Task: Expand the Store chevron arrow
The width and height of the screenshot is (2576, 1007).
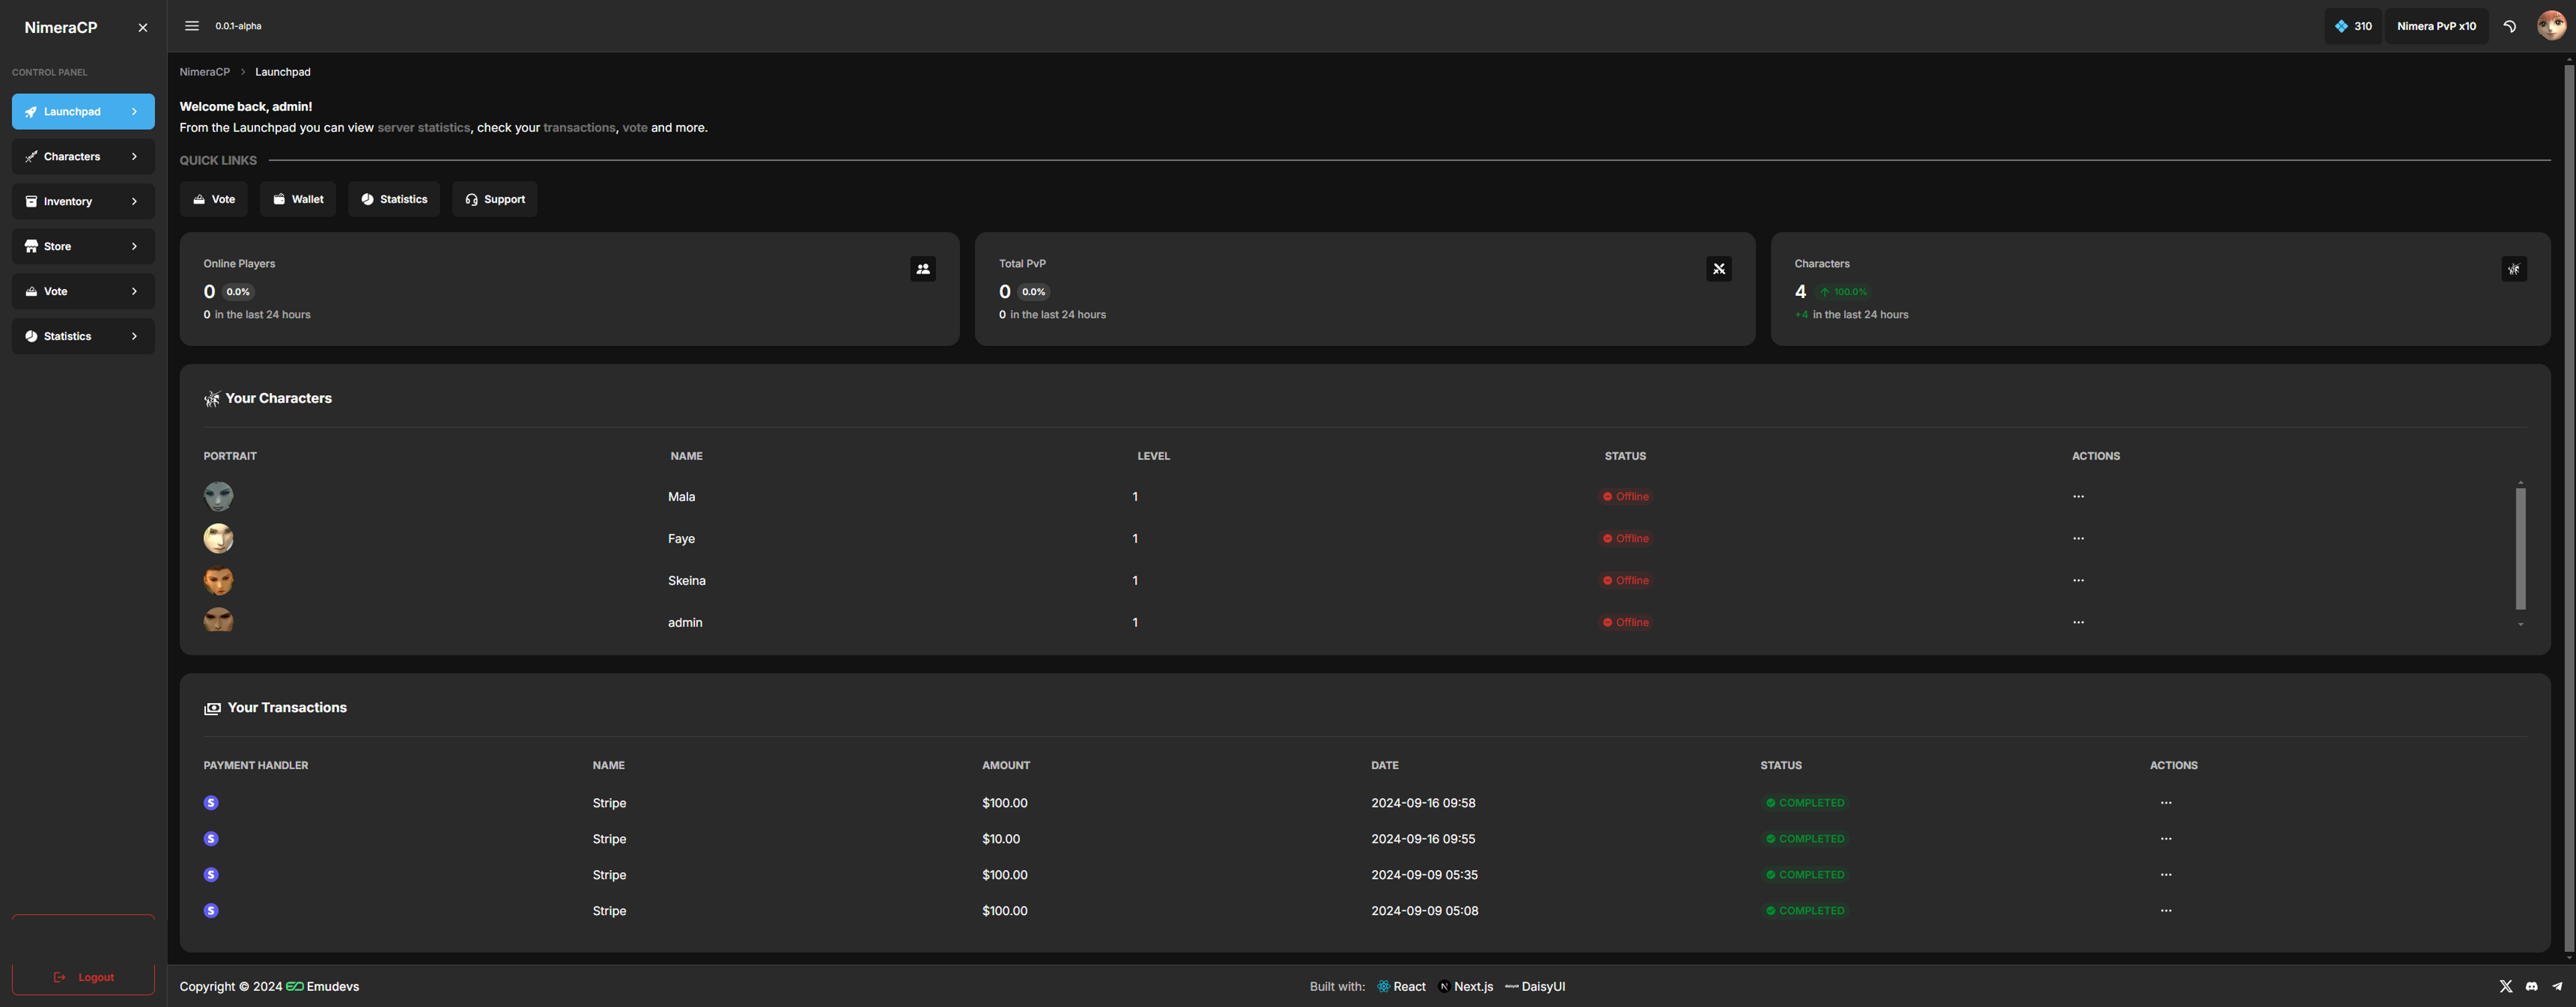Action: pos(134,246)
